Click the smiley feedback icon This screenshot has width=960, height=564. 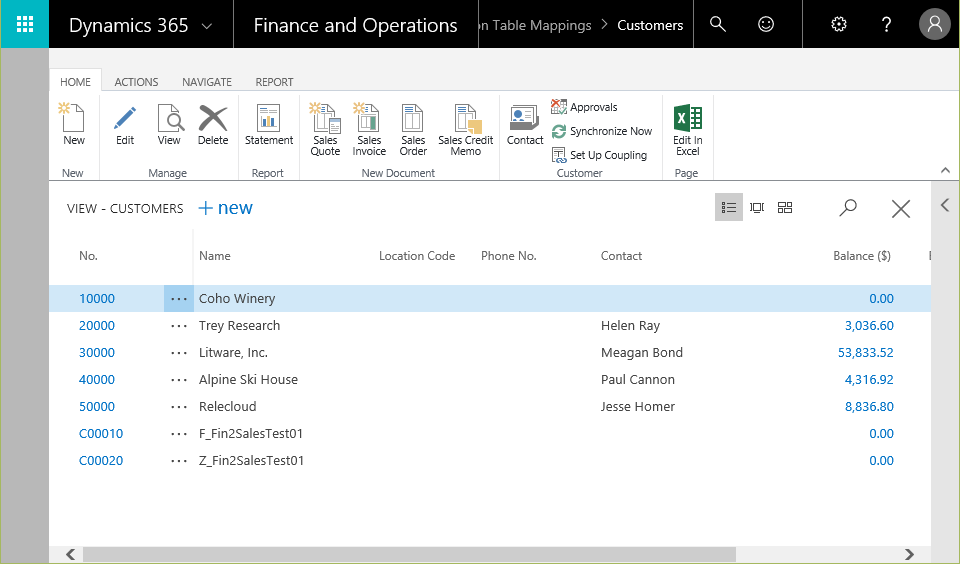(x=766, y=24)
